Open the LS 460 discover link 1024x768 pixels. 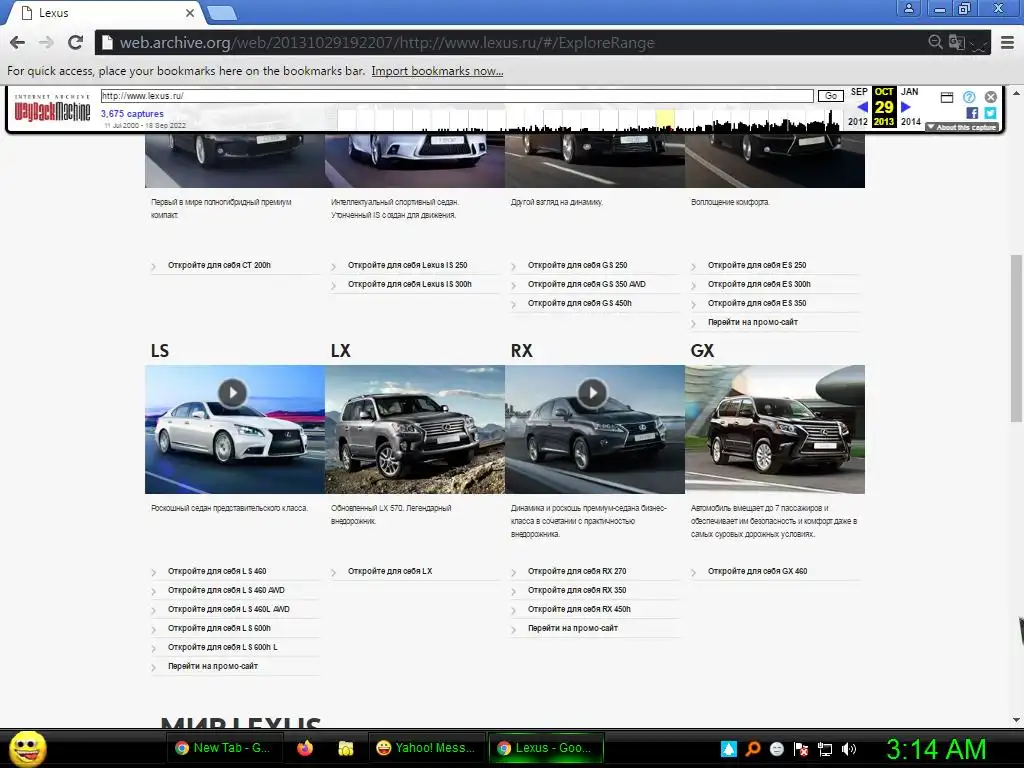217,571
